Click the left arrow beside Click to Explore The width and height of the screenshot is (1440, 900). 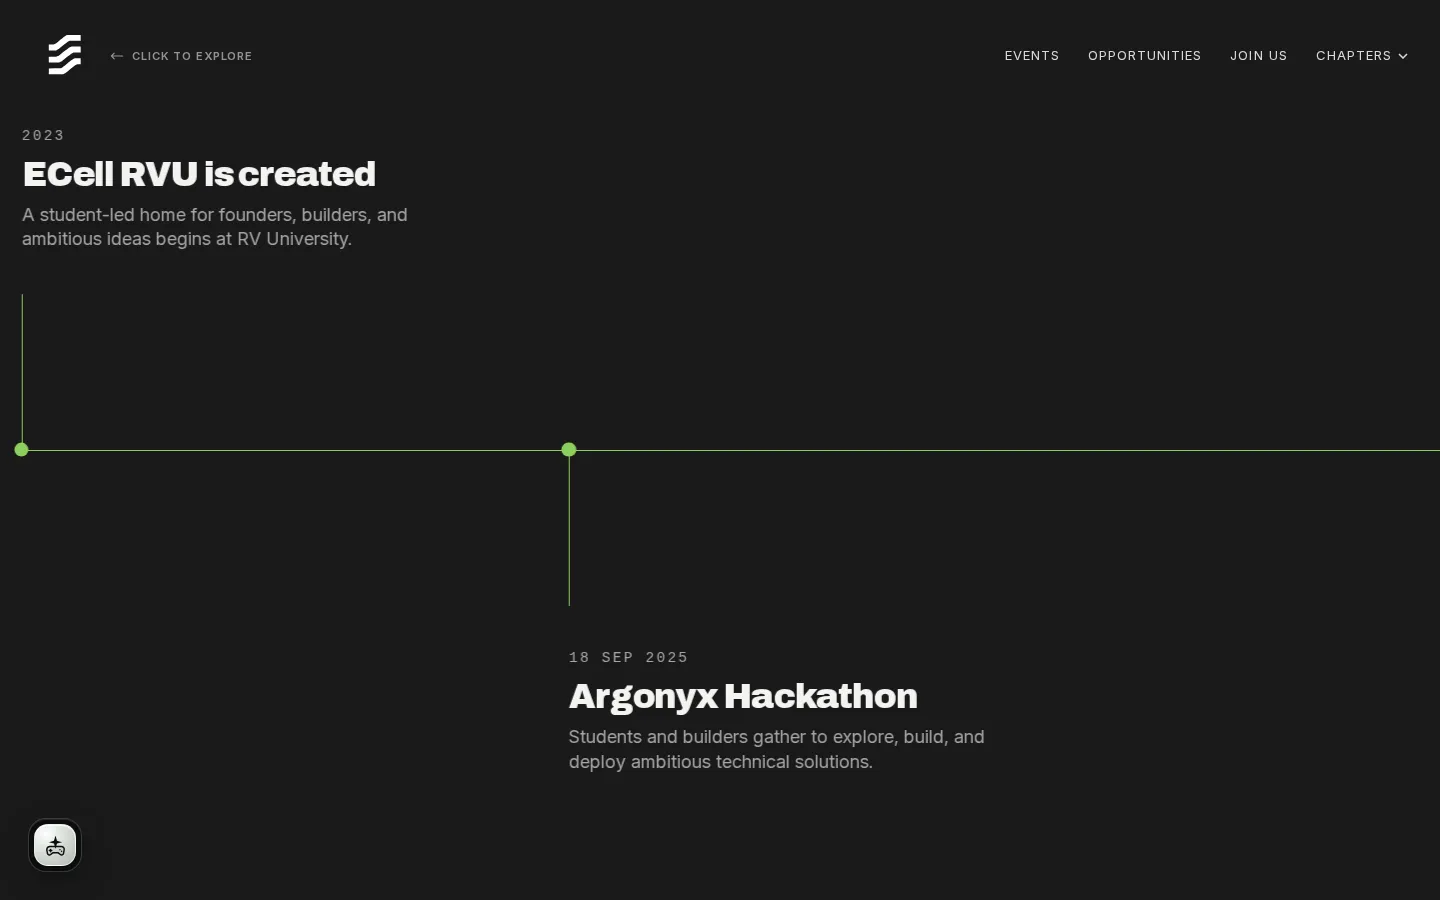[x=117, y=56]
